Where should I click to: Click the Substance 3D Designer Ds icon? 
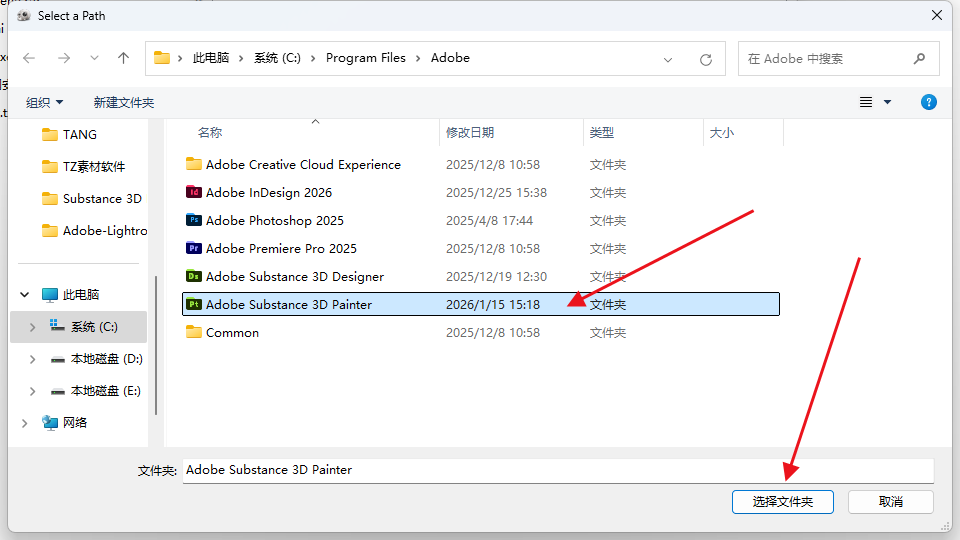point(193,276)
